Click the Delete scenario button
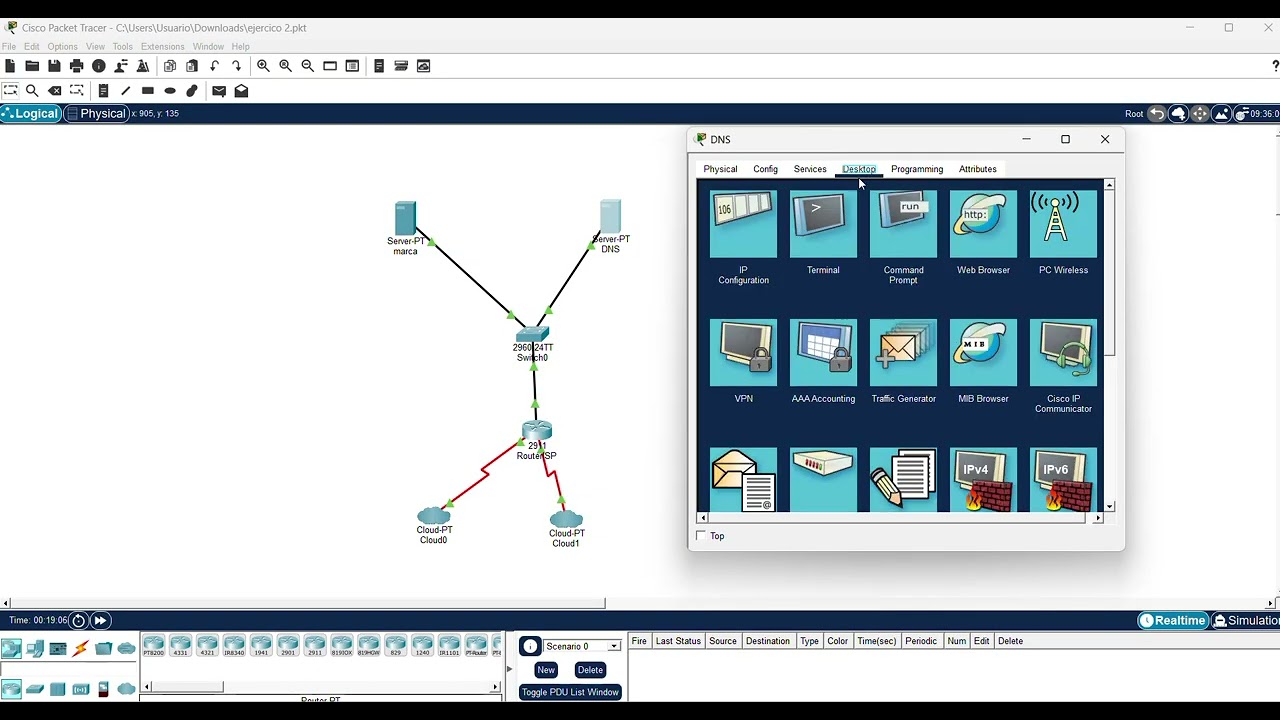The image size is (1280, 720). tap(590, 670)
